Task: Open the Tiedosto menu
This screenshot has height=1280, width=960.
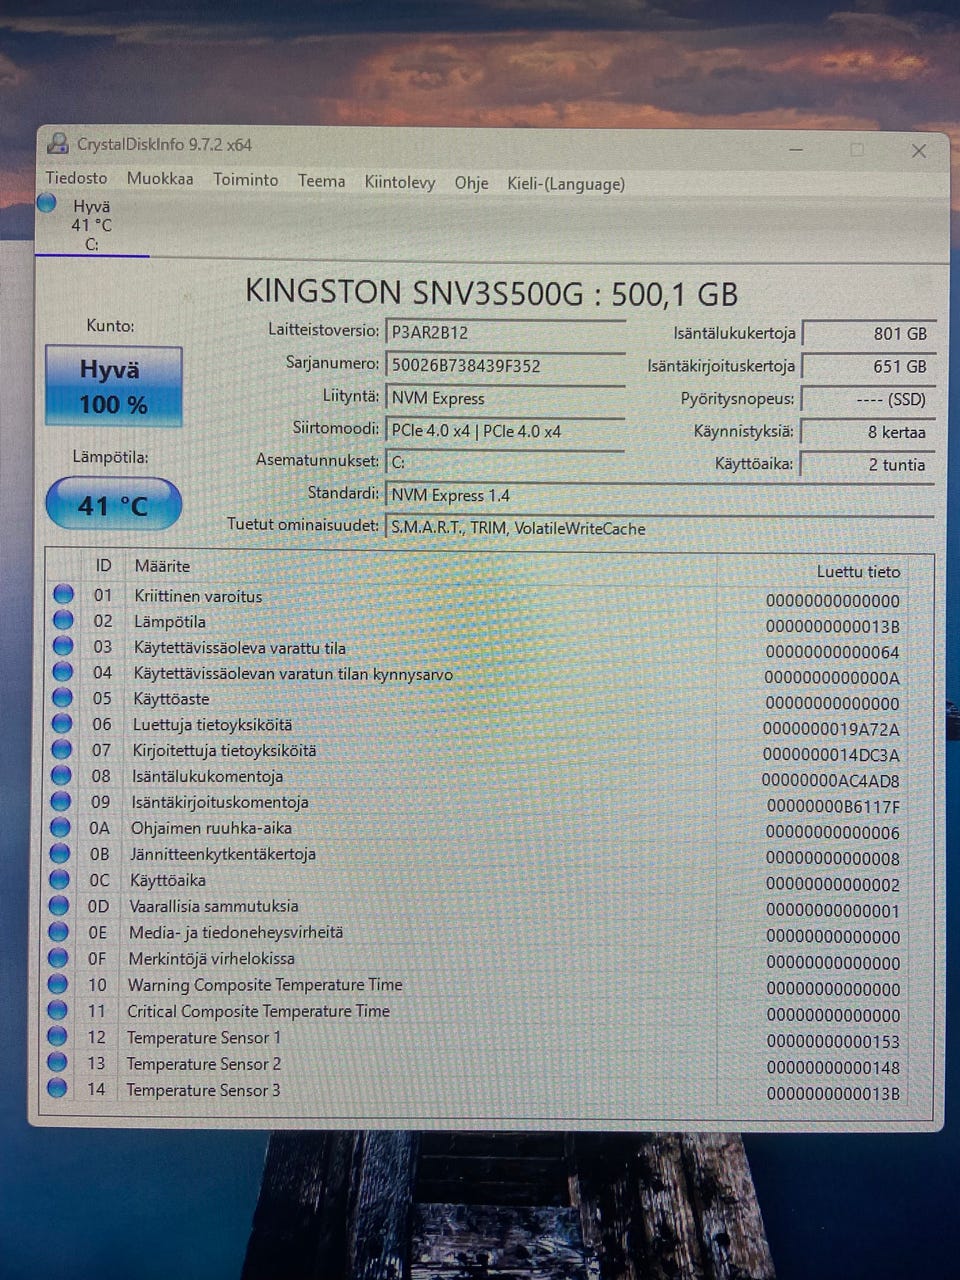Action: click(x=76, y=177)
